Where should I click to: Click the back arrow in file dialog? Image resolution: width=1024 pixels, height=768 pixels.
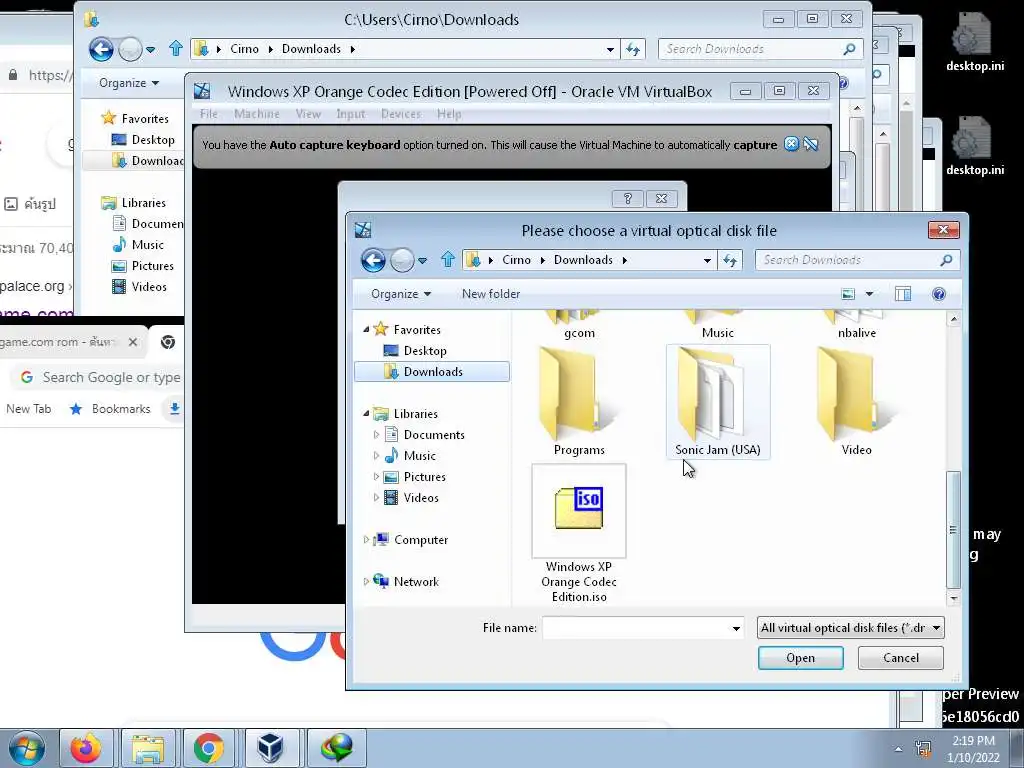pos(374,260)
